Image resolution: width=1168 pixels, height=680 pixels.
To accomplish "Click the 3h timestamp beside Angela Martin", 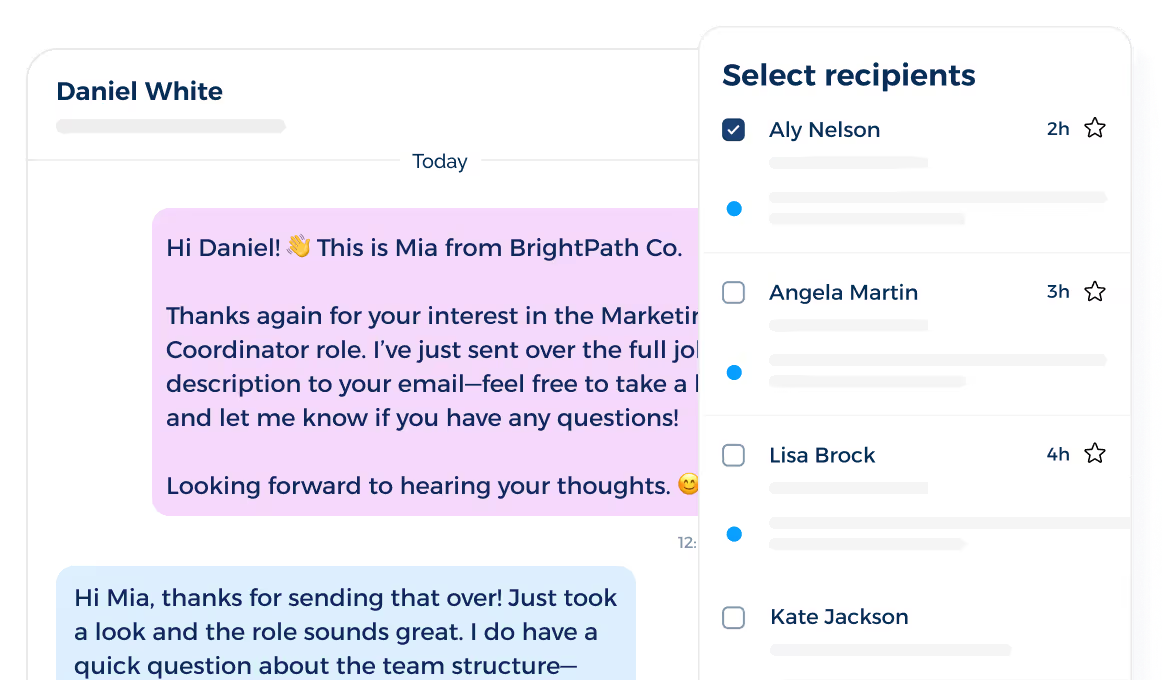I will (1058, 291).
